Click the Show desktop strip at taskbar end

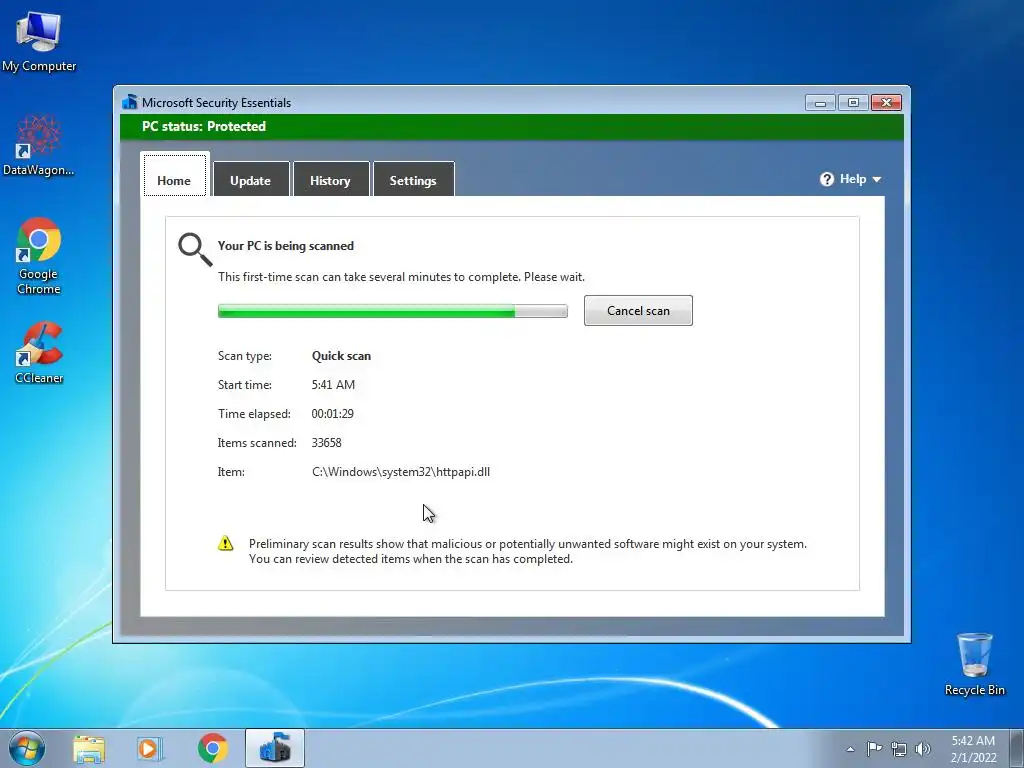1017,749
